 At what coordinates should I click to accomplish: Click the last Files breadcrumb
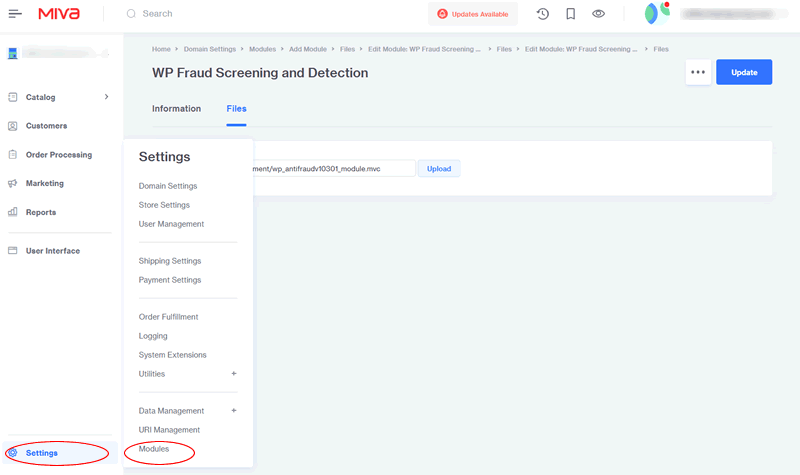point(661,49)
